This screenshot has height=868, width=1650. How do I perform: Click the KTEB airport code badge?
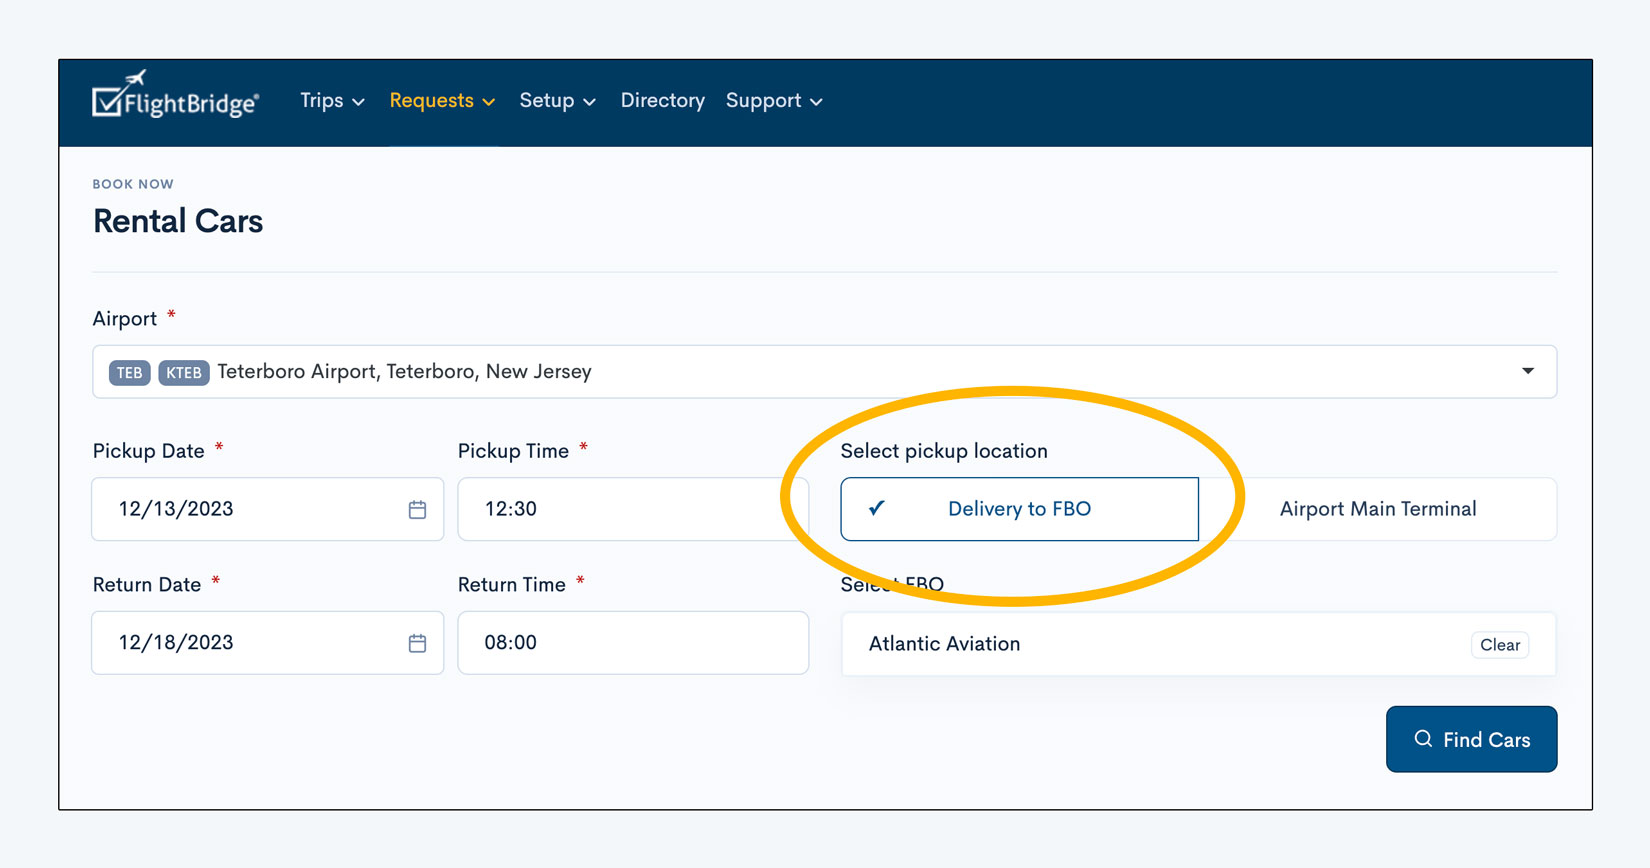click(x=183, y=373)
